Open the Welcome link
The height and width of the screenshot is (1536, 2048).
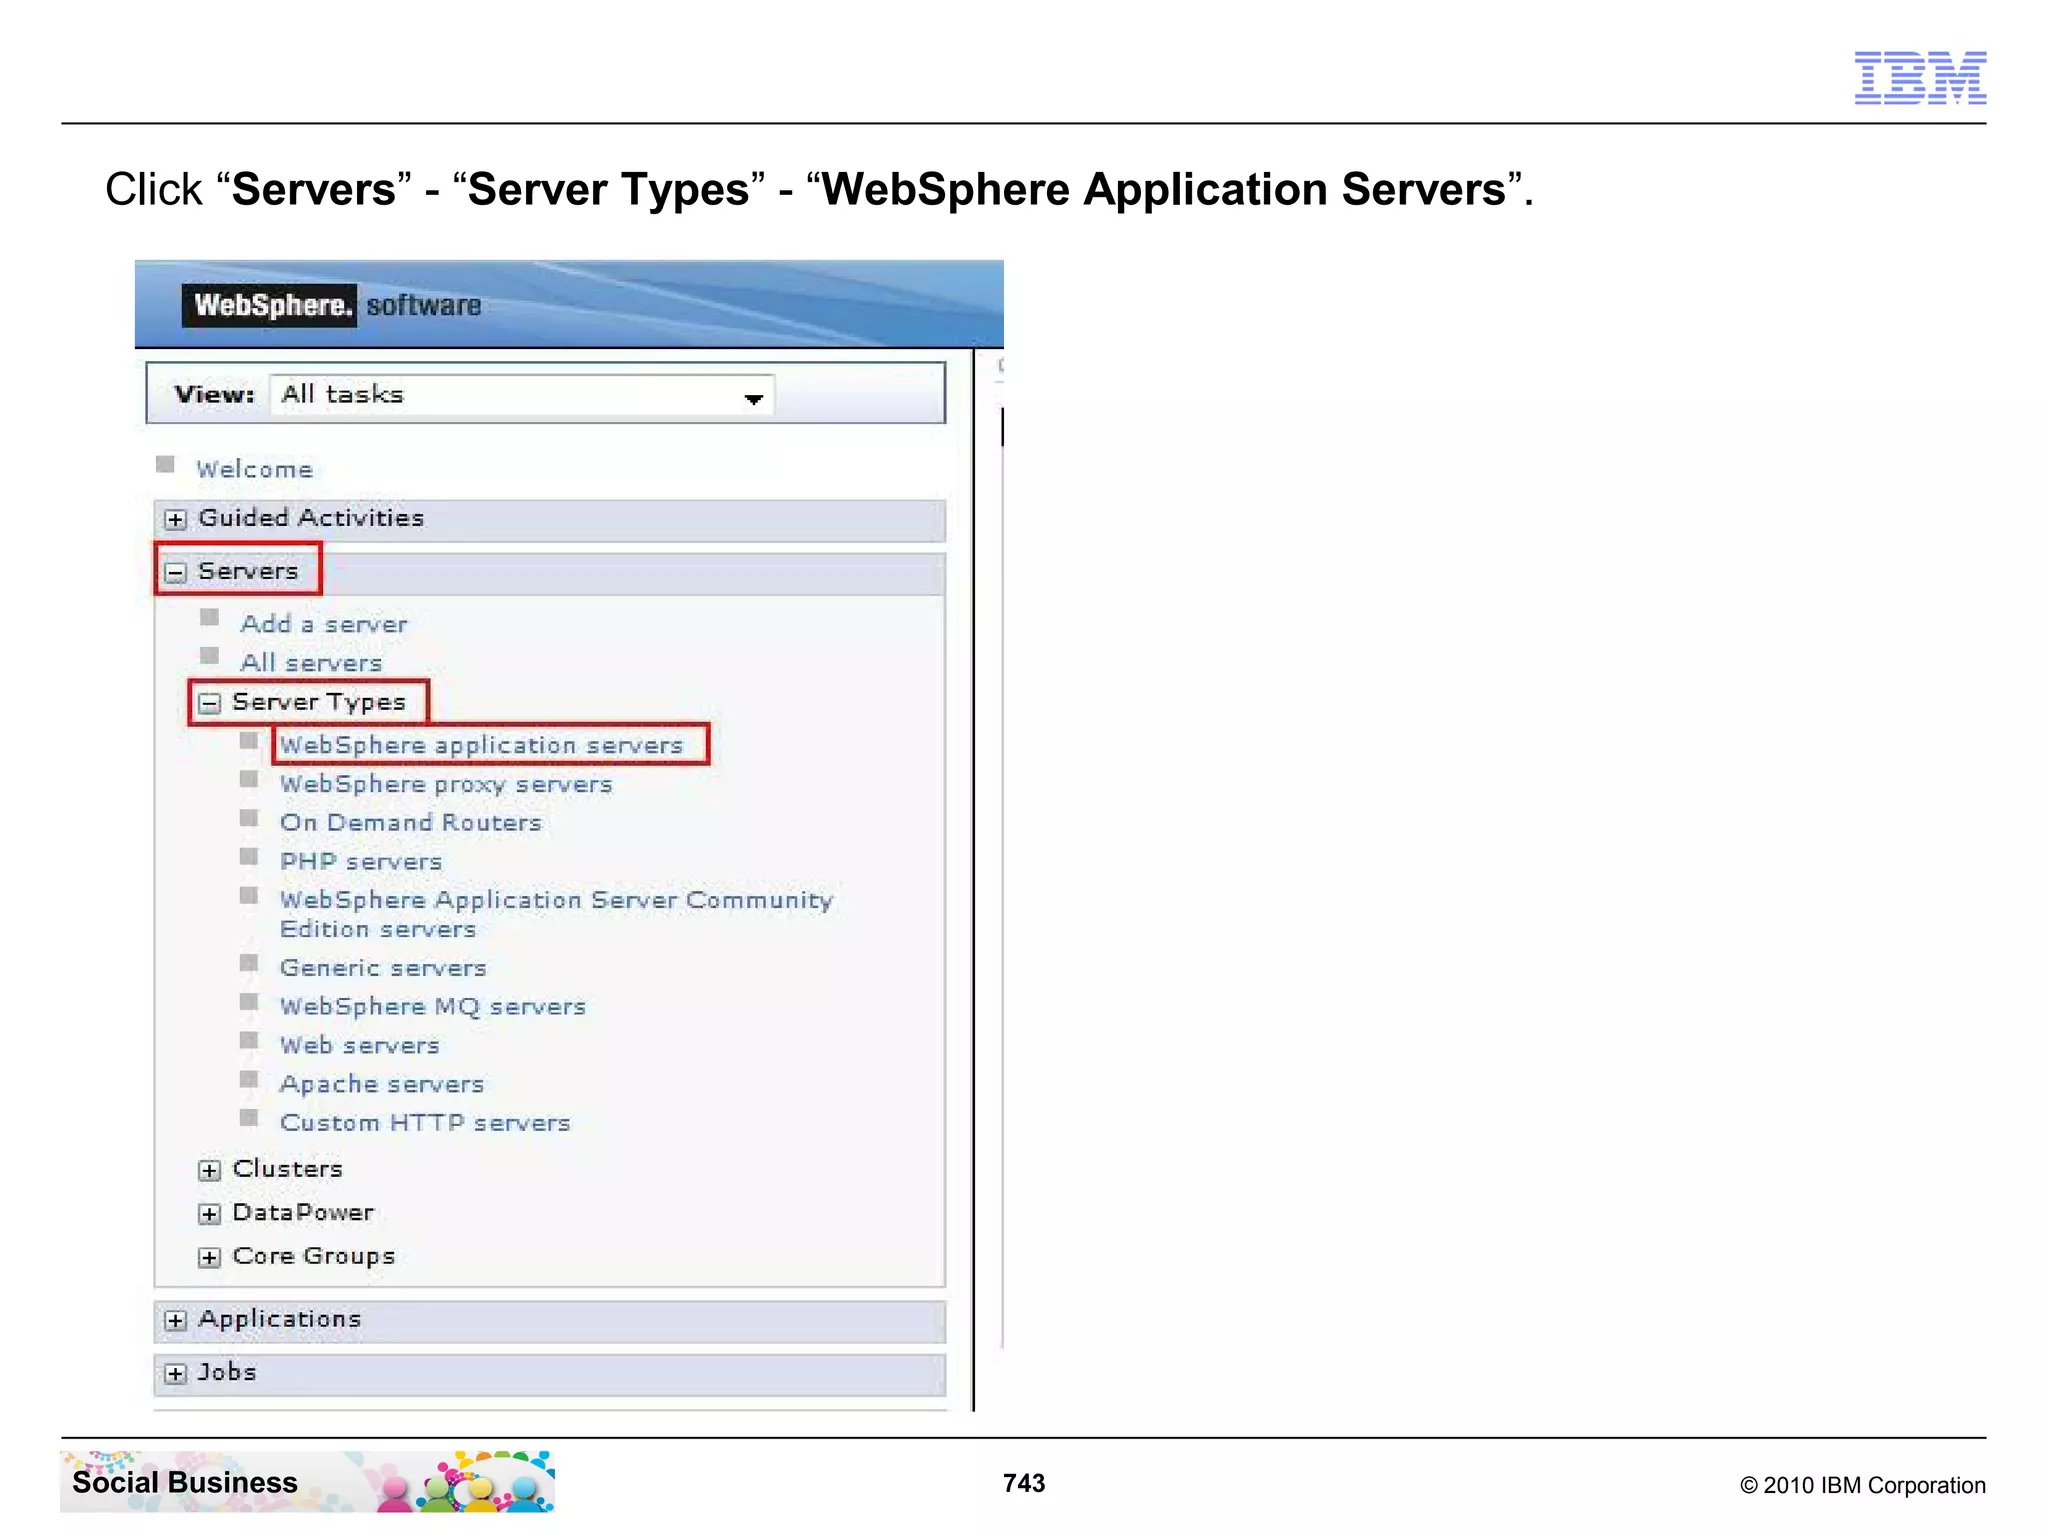(x=254, y=469)
